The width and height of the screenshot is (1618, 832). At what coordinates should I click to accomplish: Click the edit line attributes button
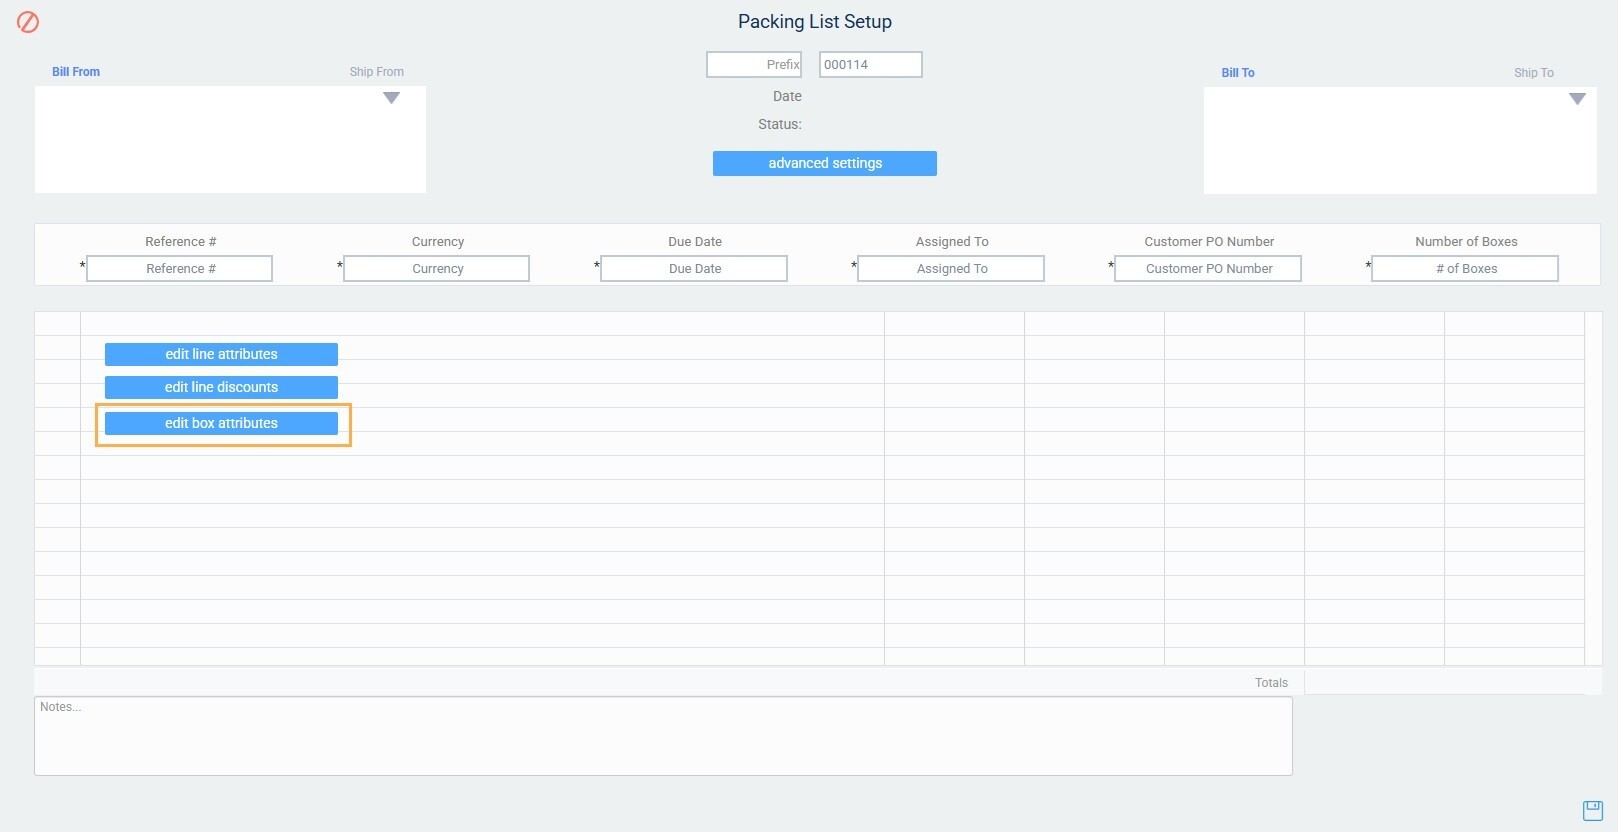click(x=221, y=354)
